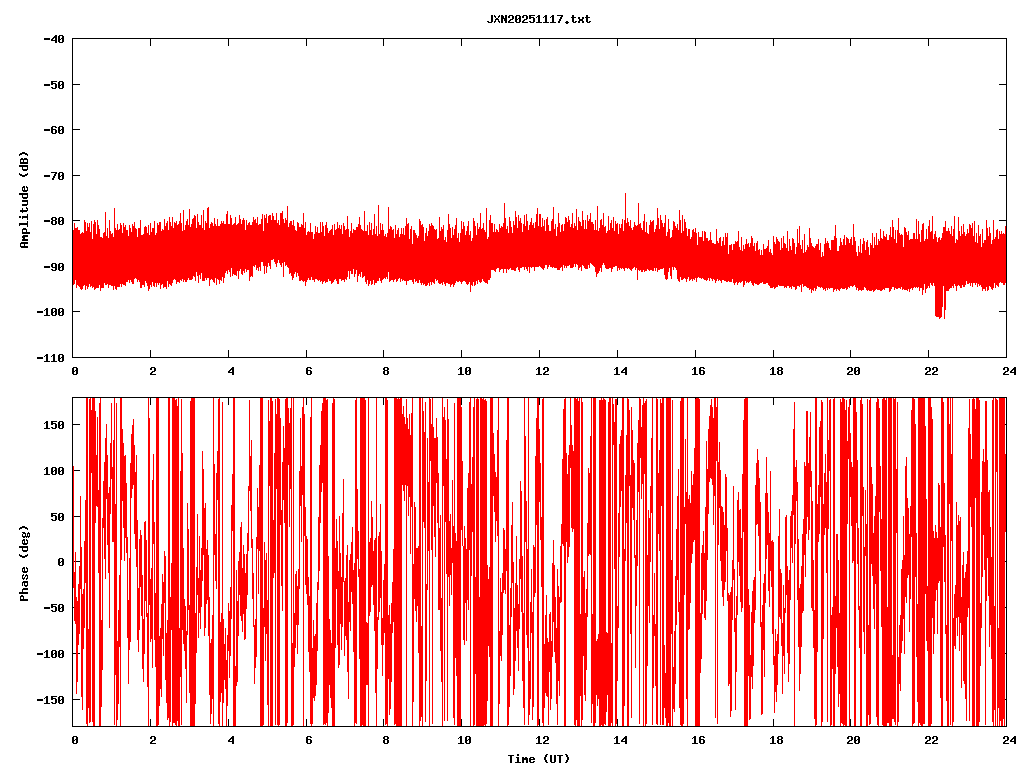This screenshot has width=1024, height=768.
Task: Click hour 12 label under amplitude plot
Action: pyautogui.click(x=542, y=371)
